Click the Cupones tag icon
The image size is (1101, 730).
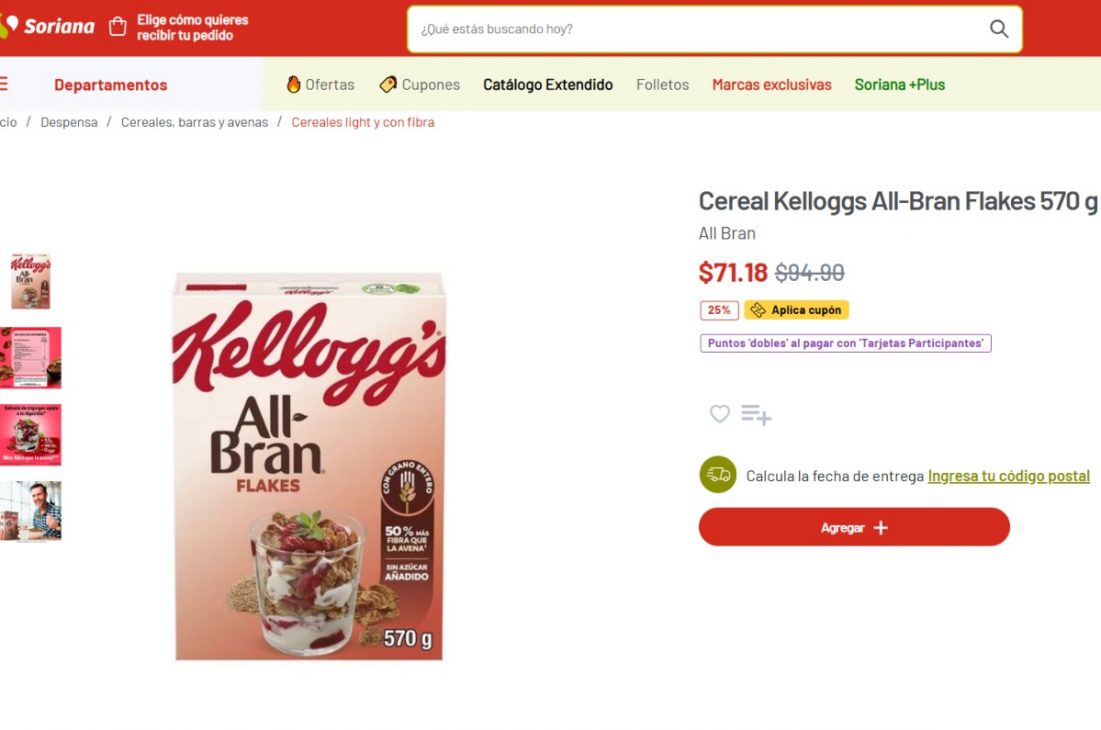point(388,85)
